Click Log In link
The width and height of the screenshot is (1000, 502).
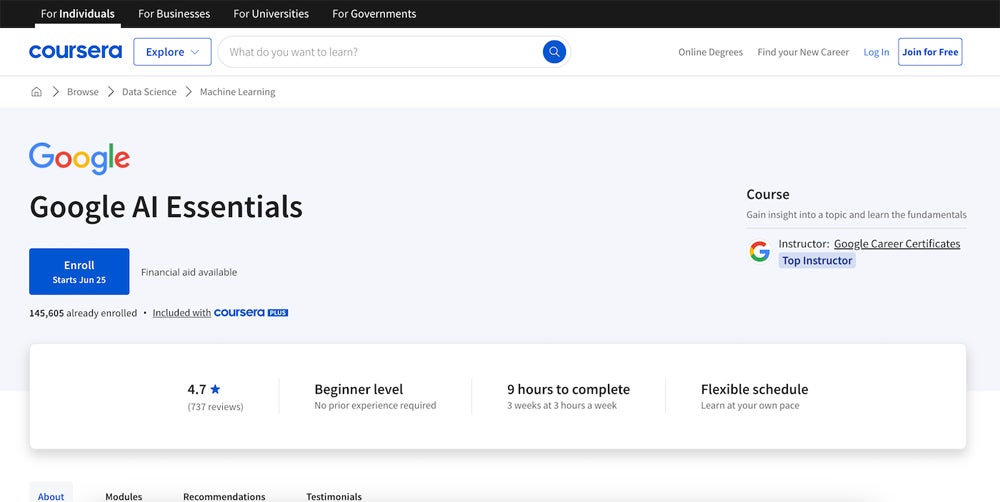(876, 52)
